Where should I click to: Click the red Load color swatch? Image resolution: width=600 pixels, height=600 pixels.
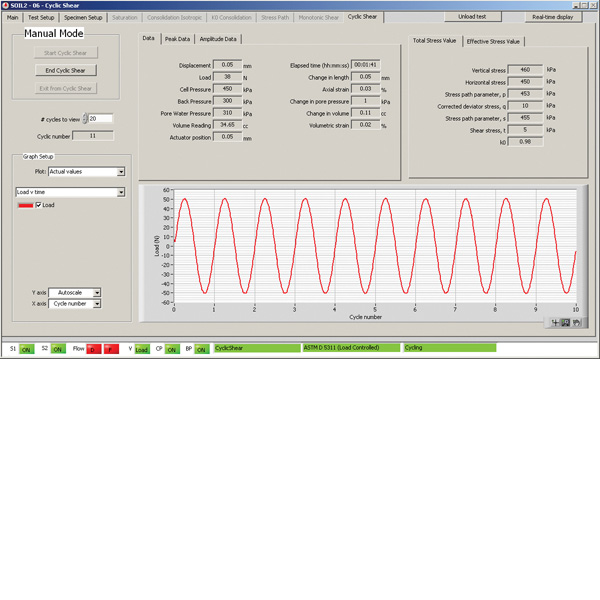point(26,205)
